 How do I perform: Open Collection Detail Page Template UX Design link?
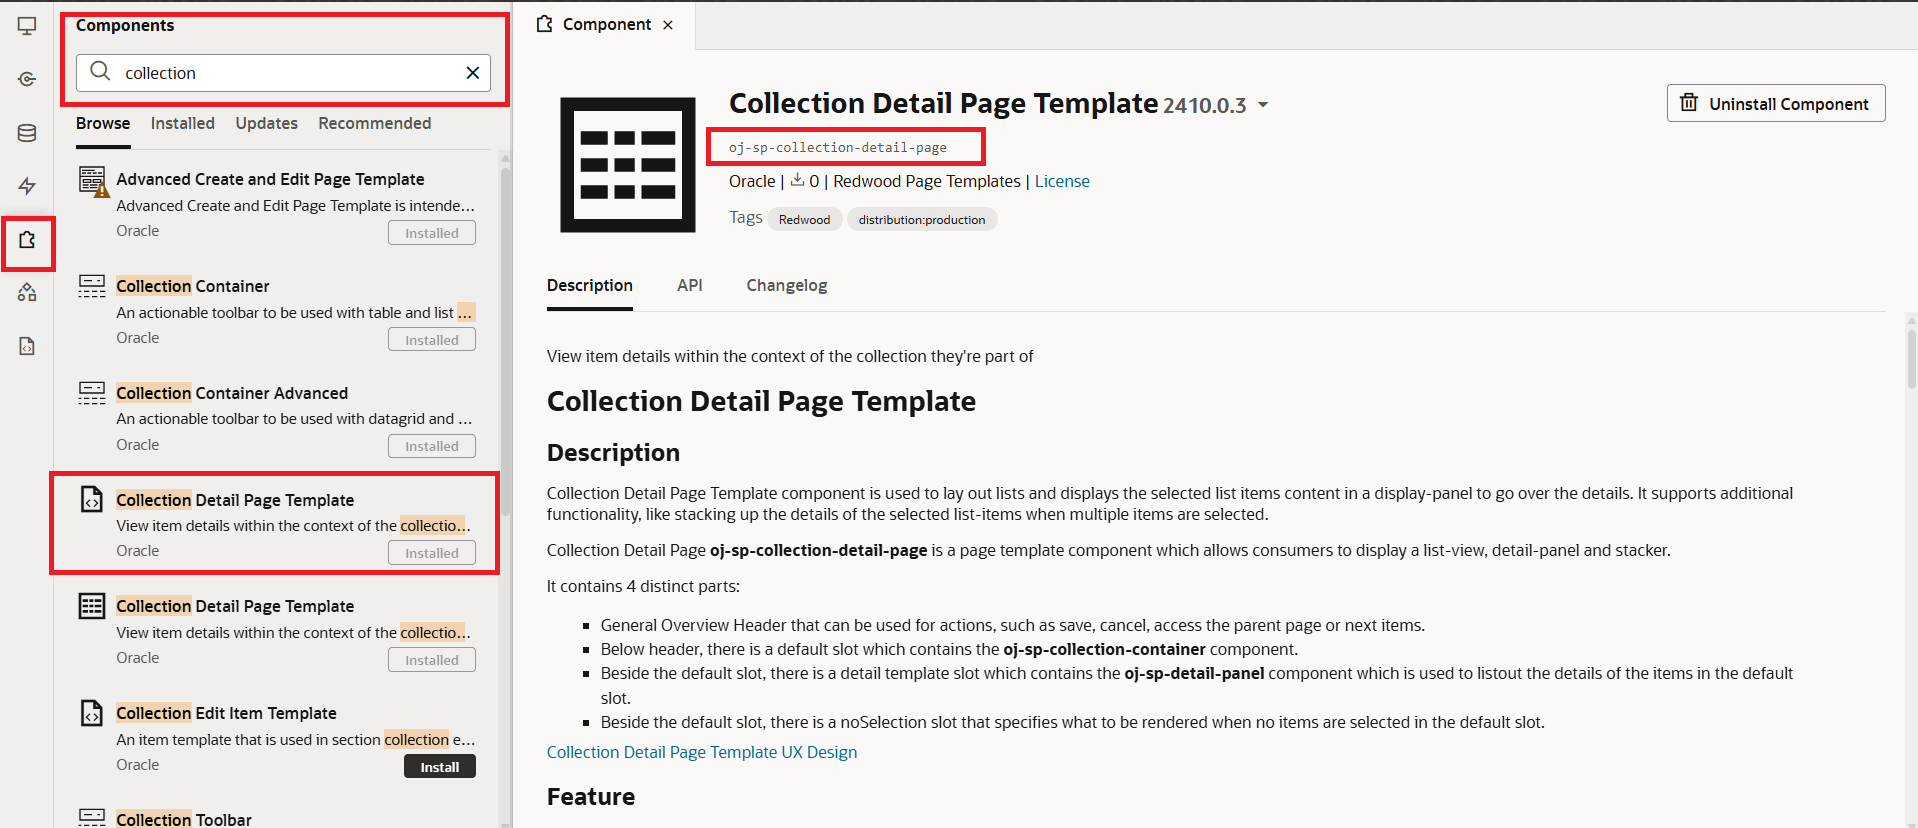[x=702, y=752]
